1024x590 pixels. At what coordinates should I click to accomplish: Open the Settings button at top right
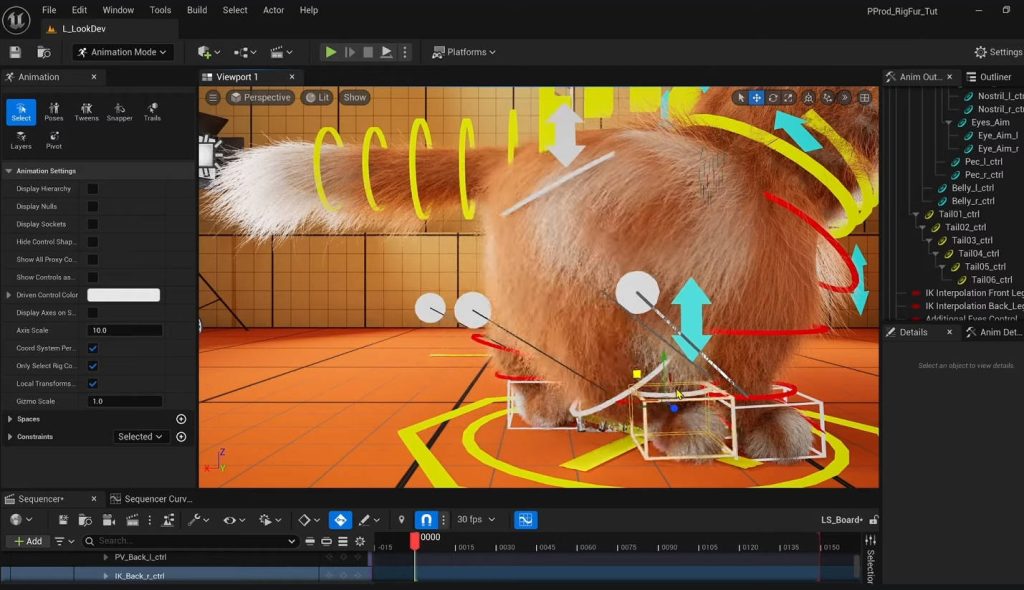(x=998, y=52)
